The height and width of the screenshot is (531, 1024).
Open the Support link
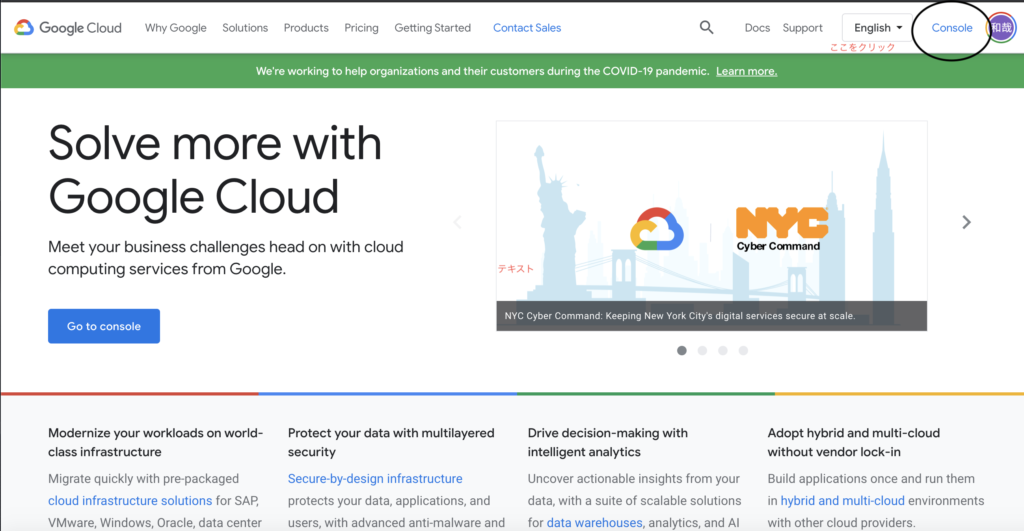tap(802, 27)
